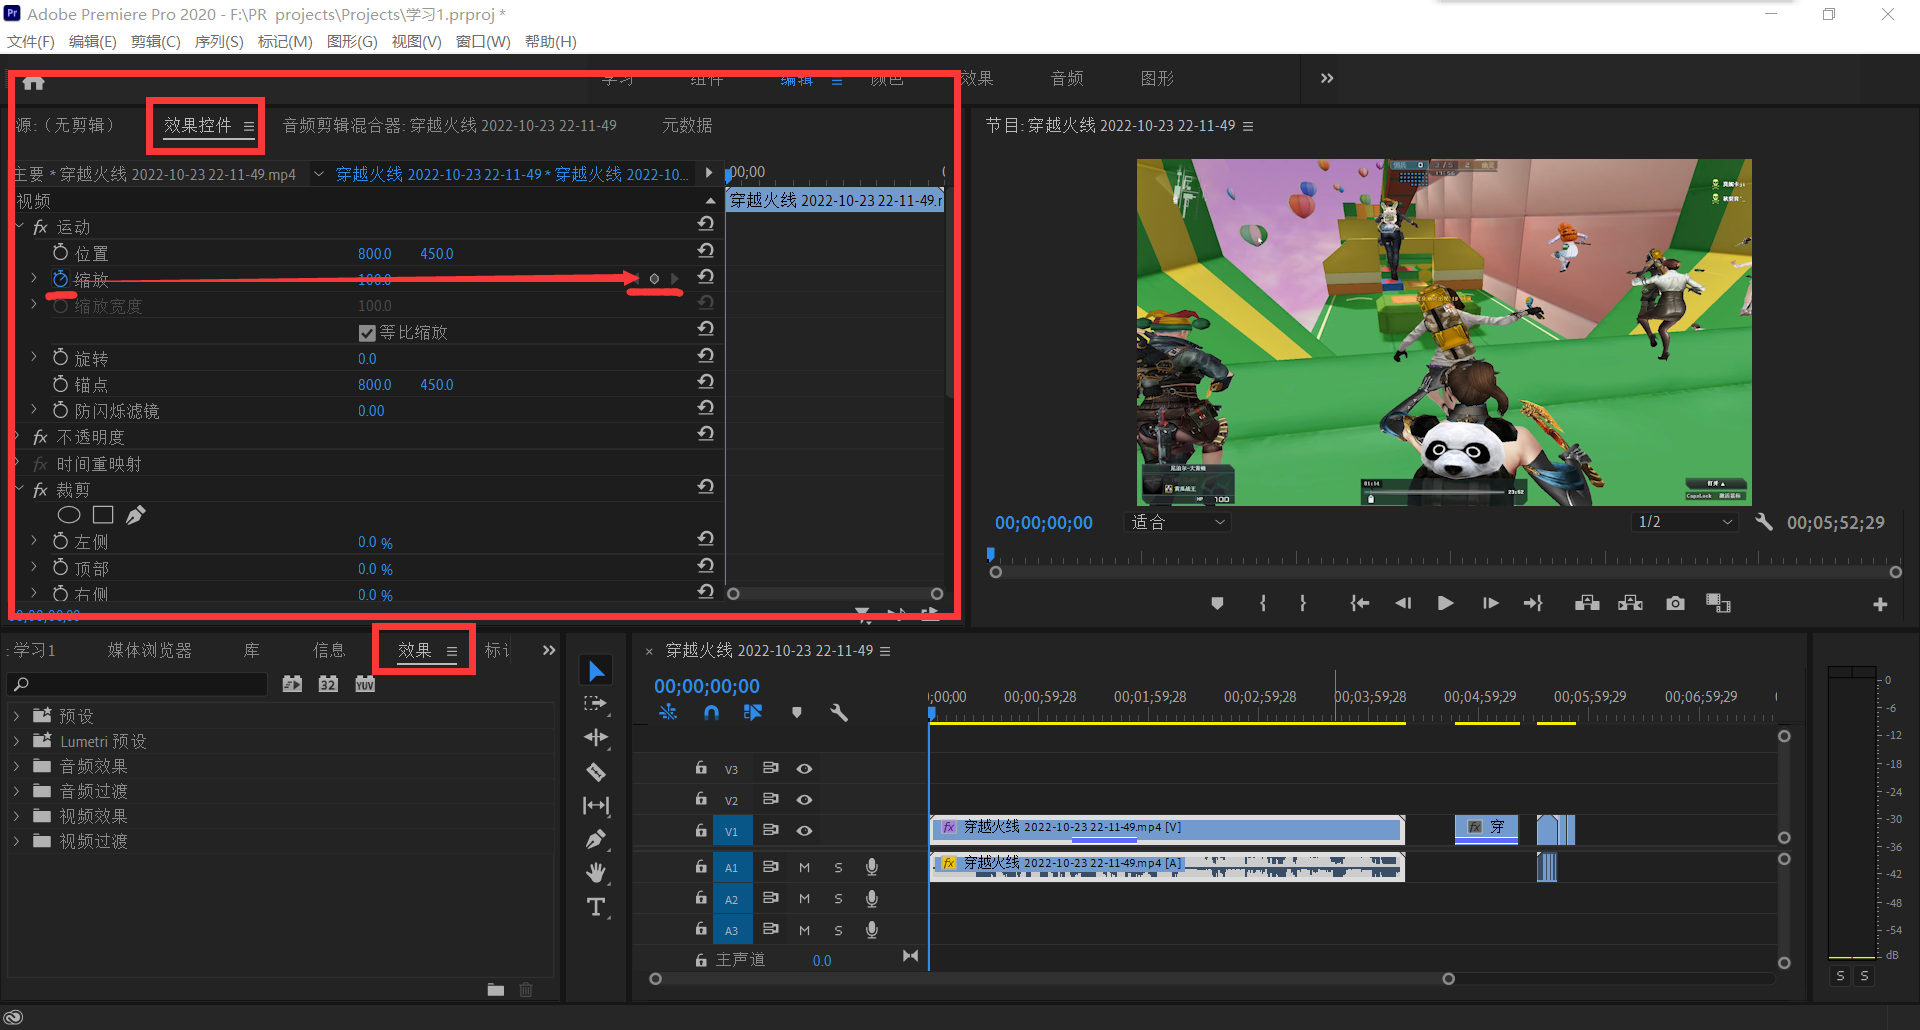The image size is (1920, 1030).
Task: Open timeline display settings wrench
Action: [x=839, y=712]
